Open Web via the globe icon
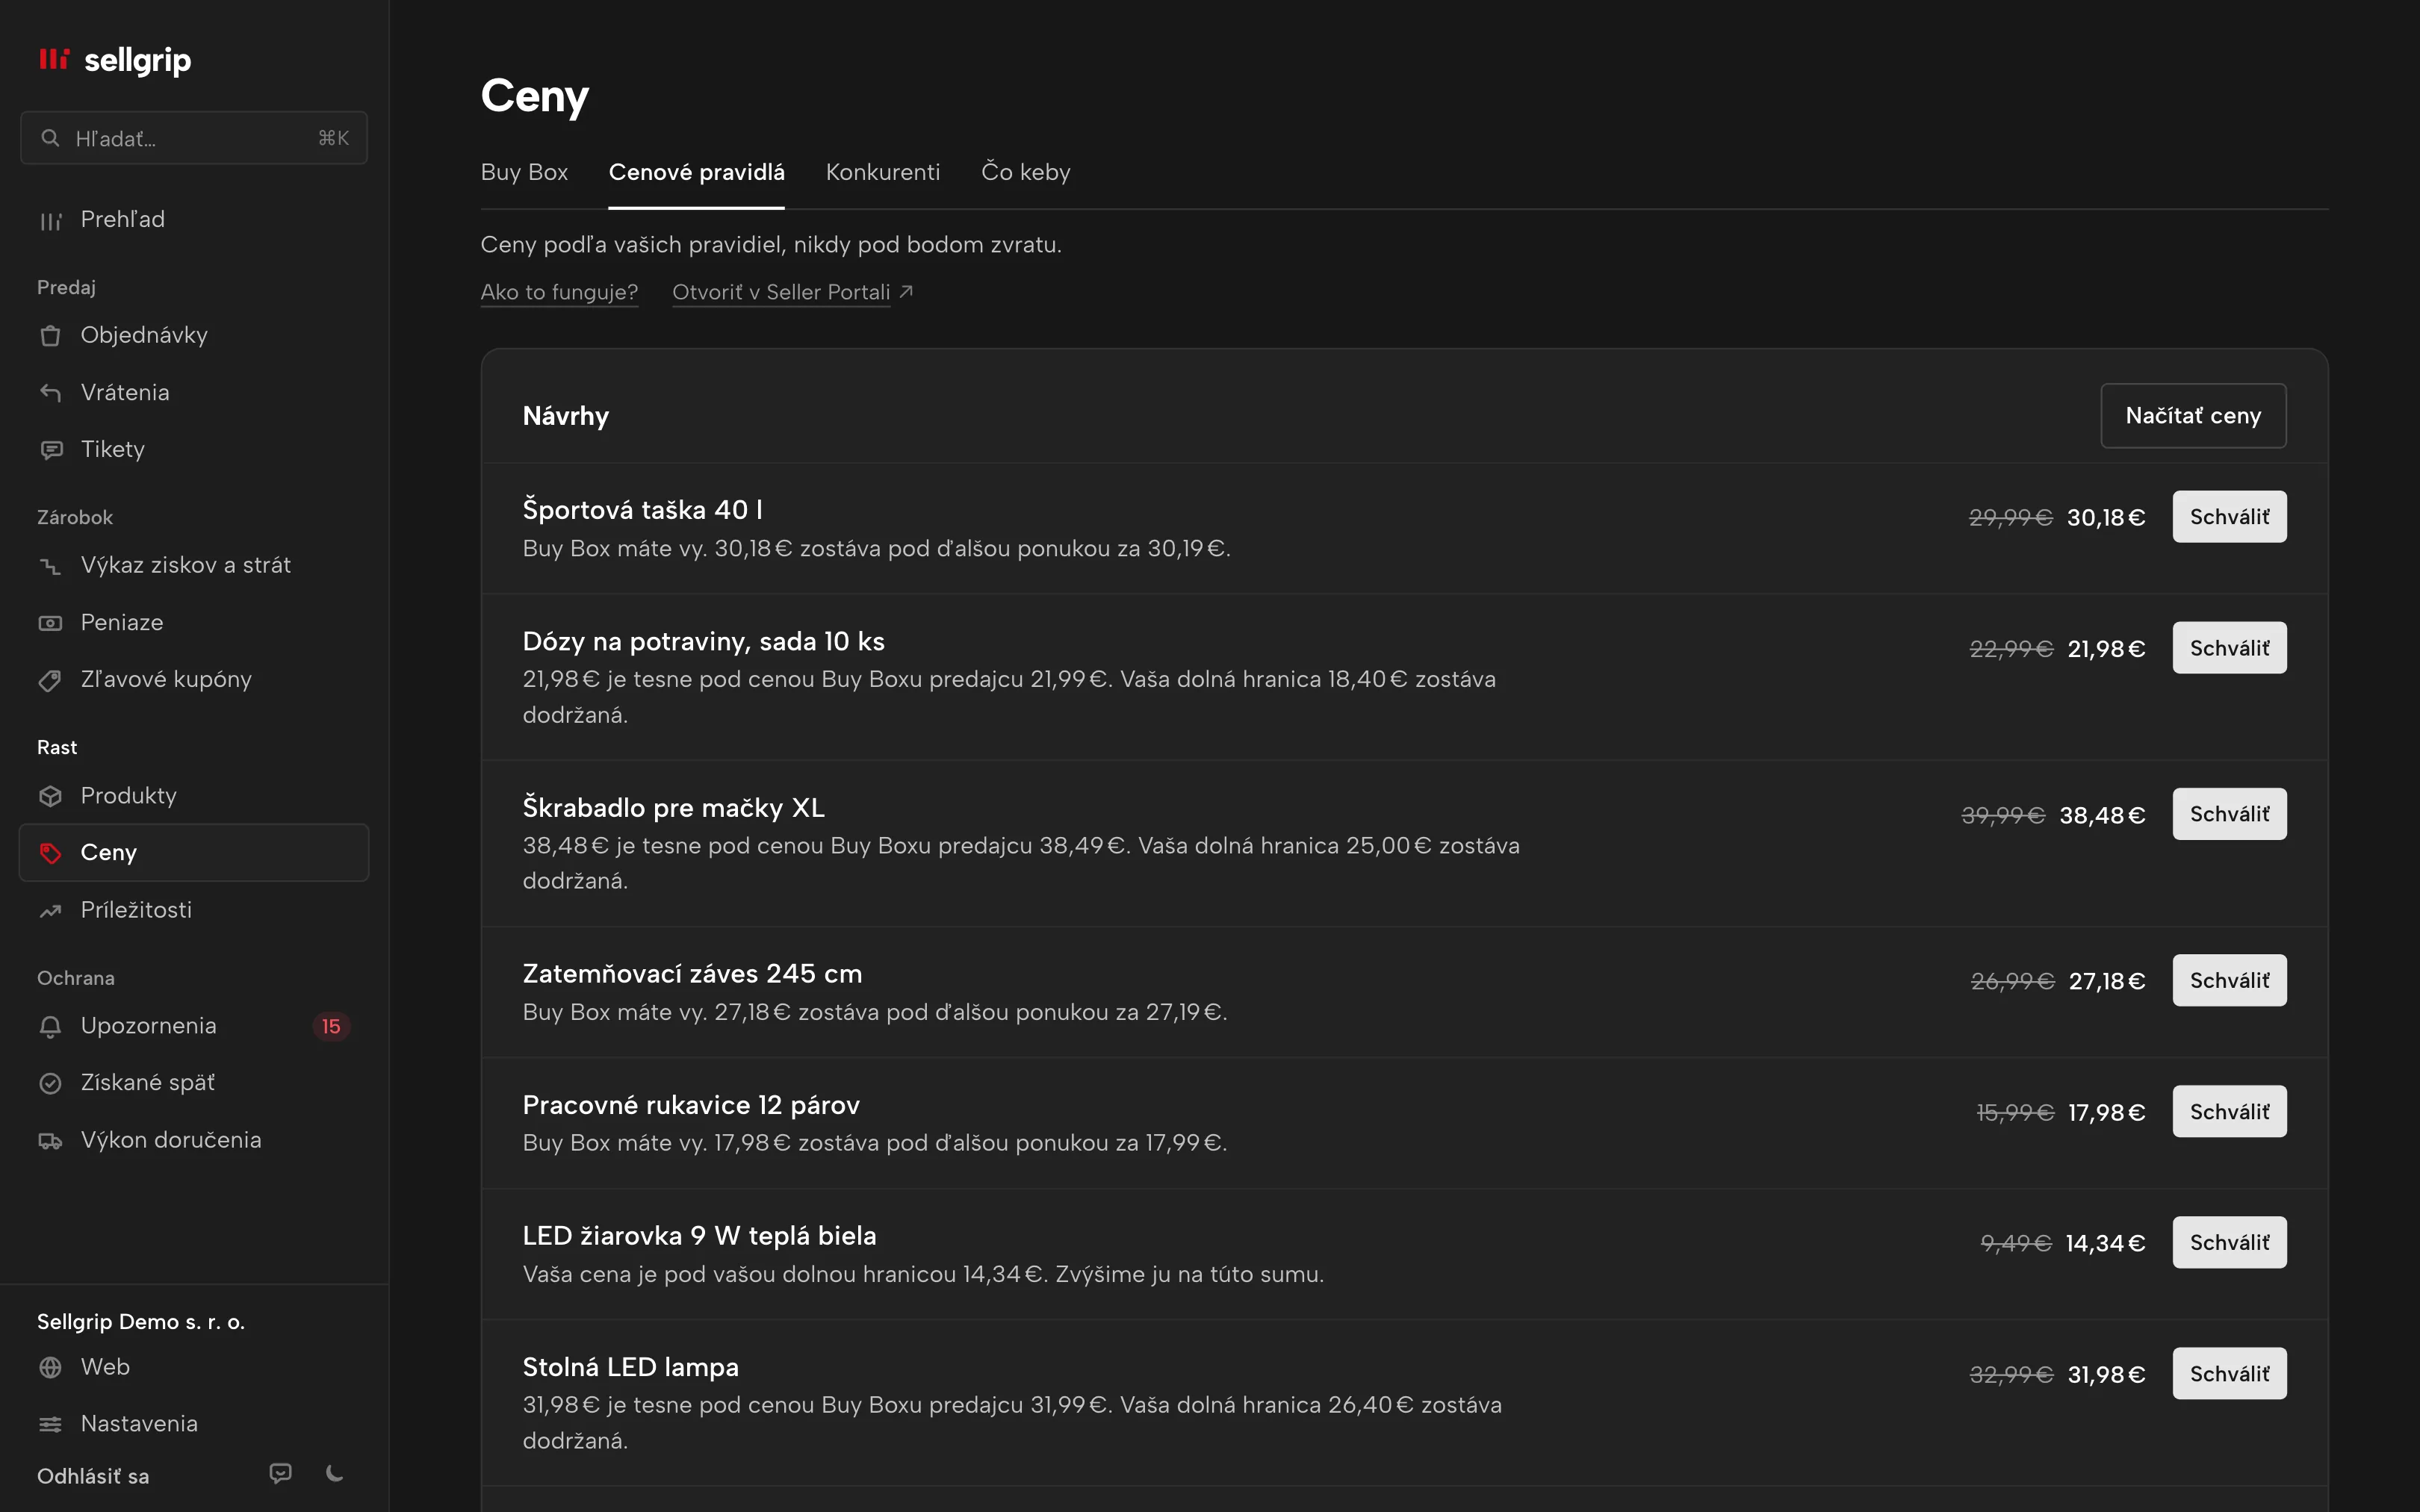Viewport: 2420px width, 1512px height. pos(50,1367)
